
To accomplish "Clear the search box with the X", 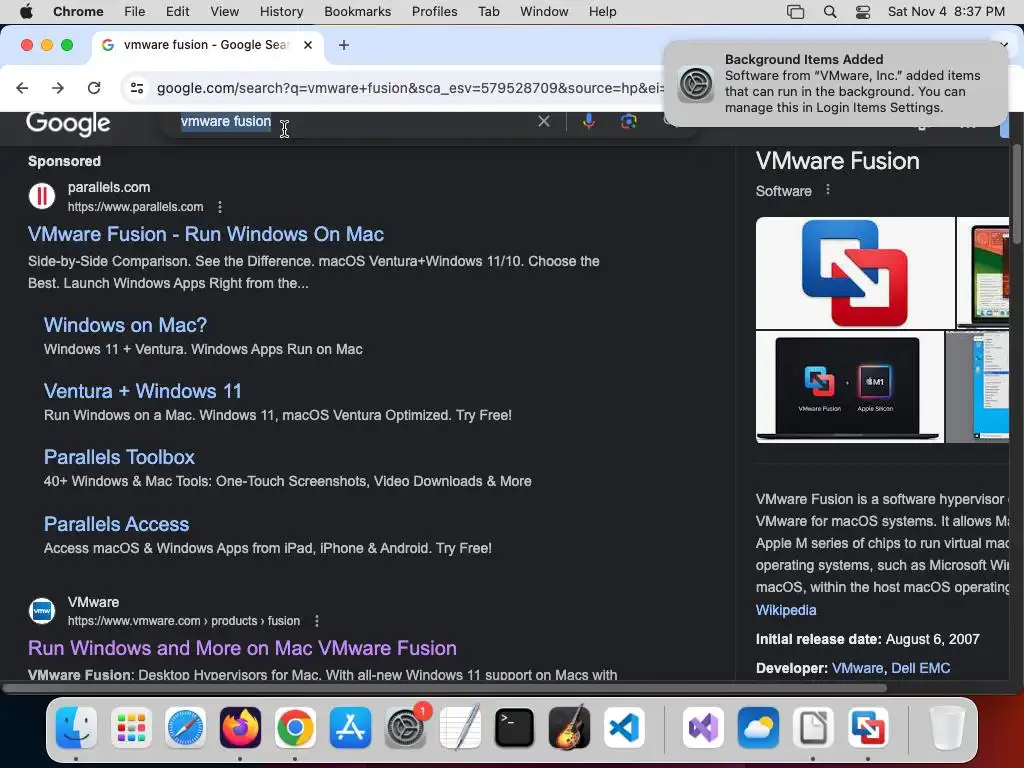I will click(543, 121).
